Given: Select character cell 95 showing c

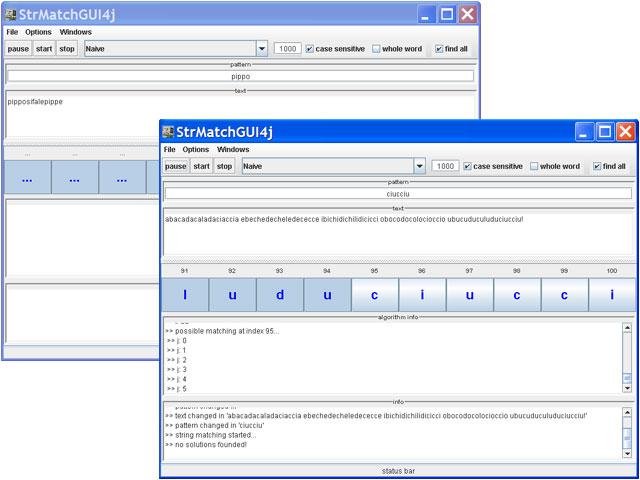Looking at the screenshot, I should coord(375,295).
